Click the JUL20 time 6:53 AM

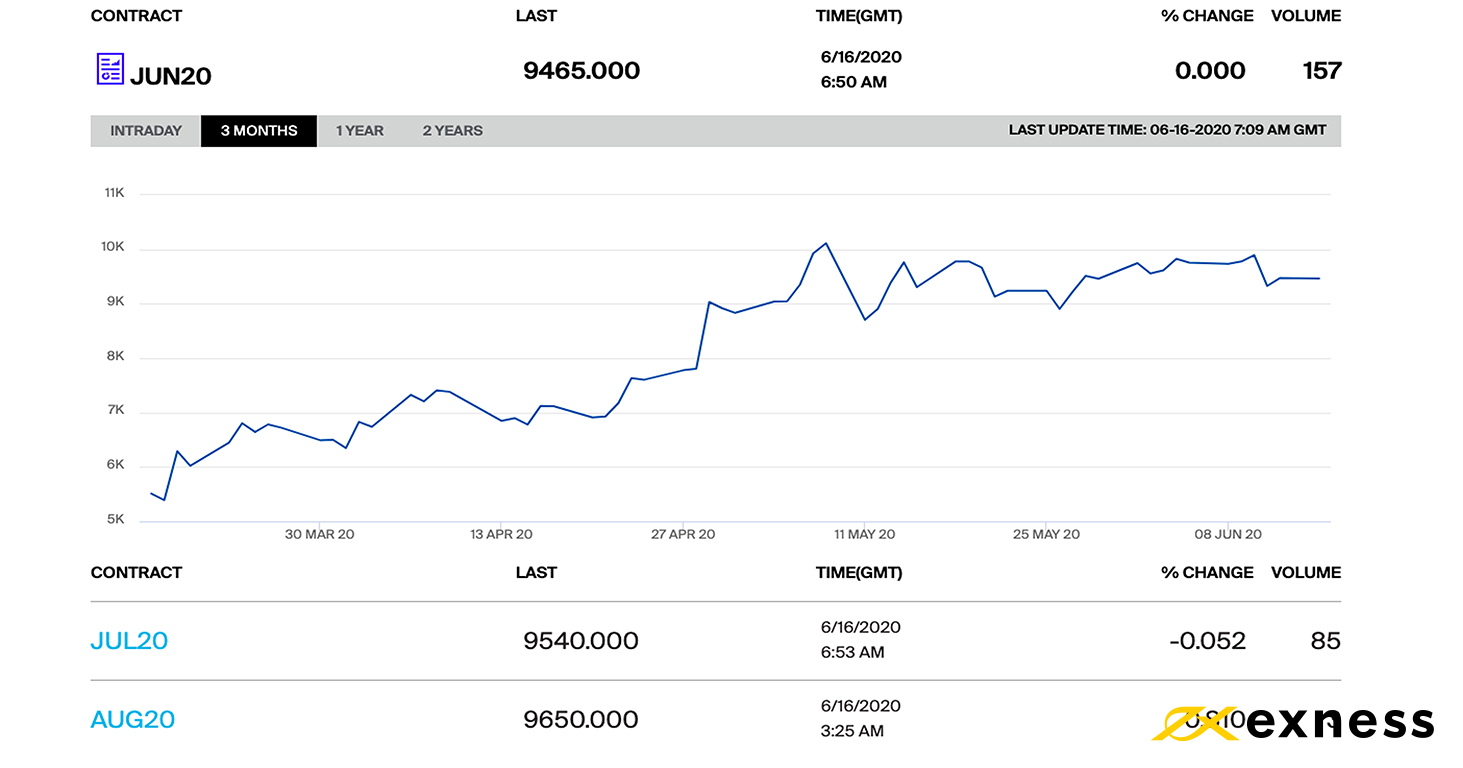853,652
